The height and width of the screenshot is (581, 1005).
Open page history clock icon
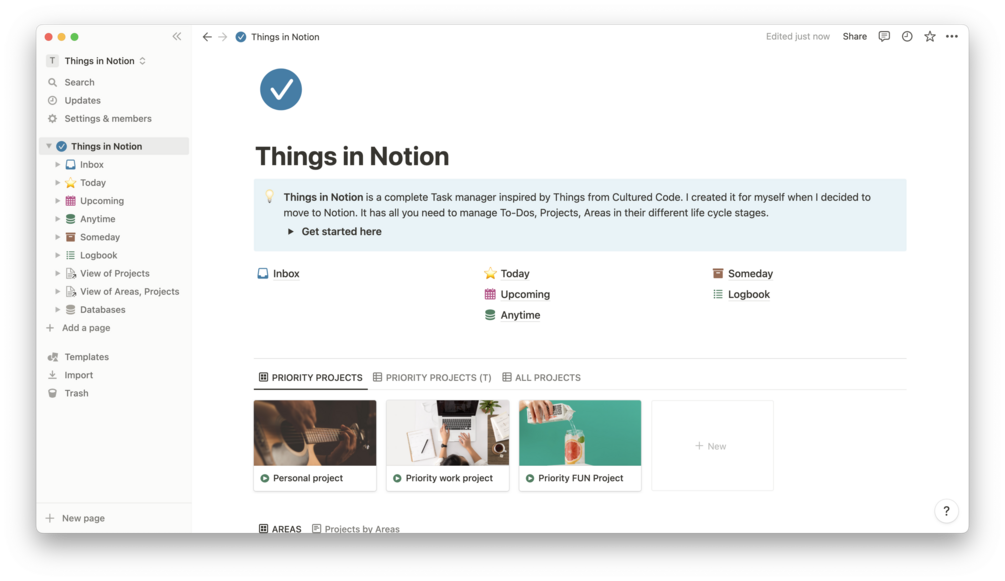(x=907, y=37)
